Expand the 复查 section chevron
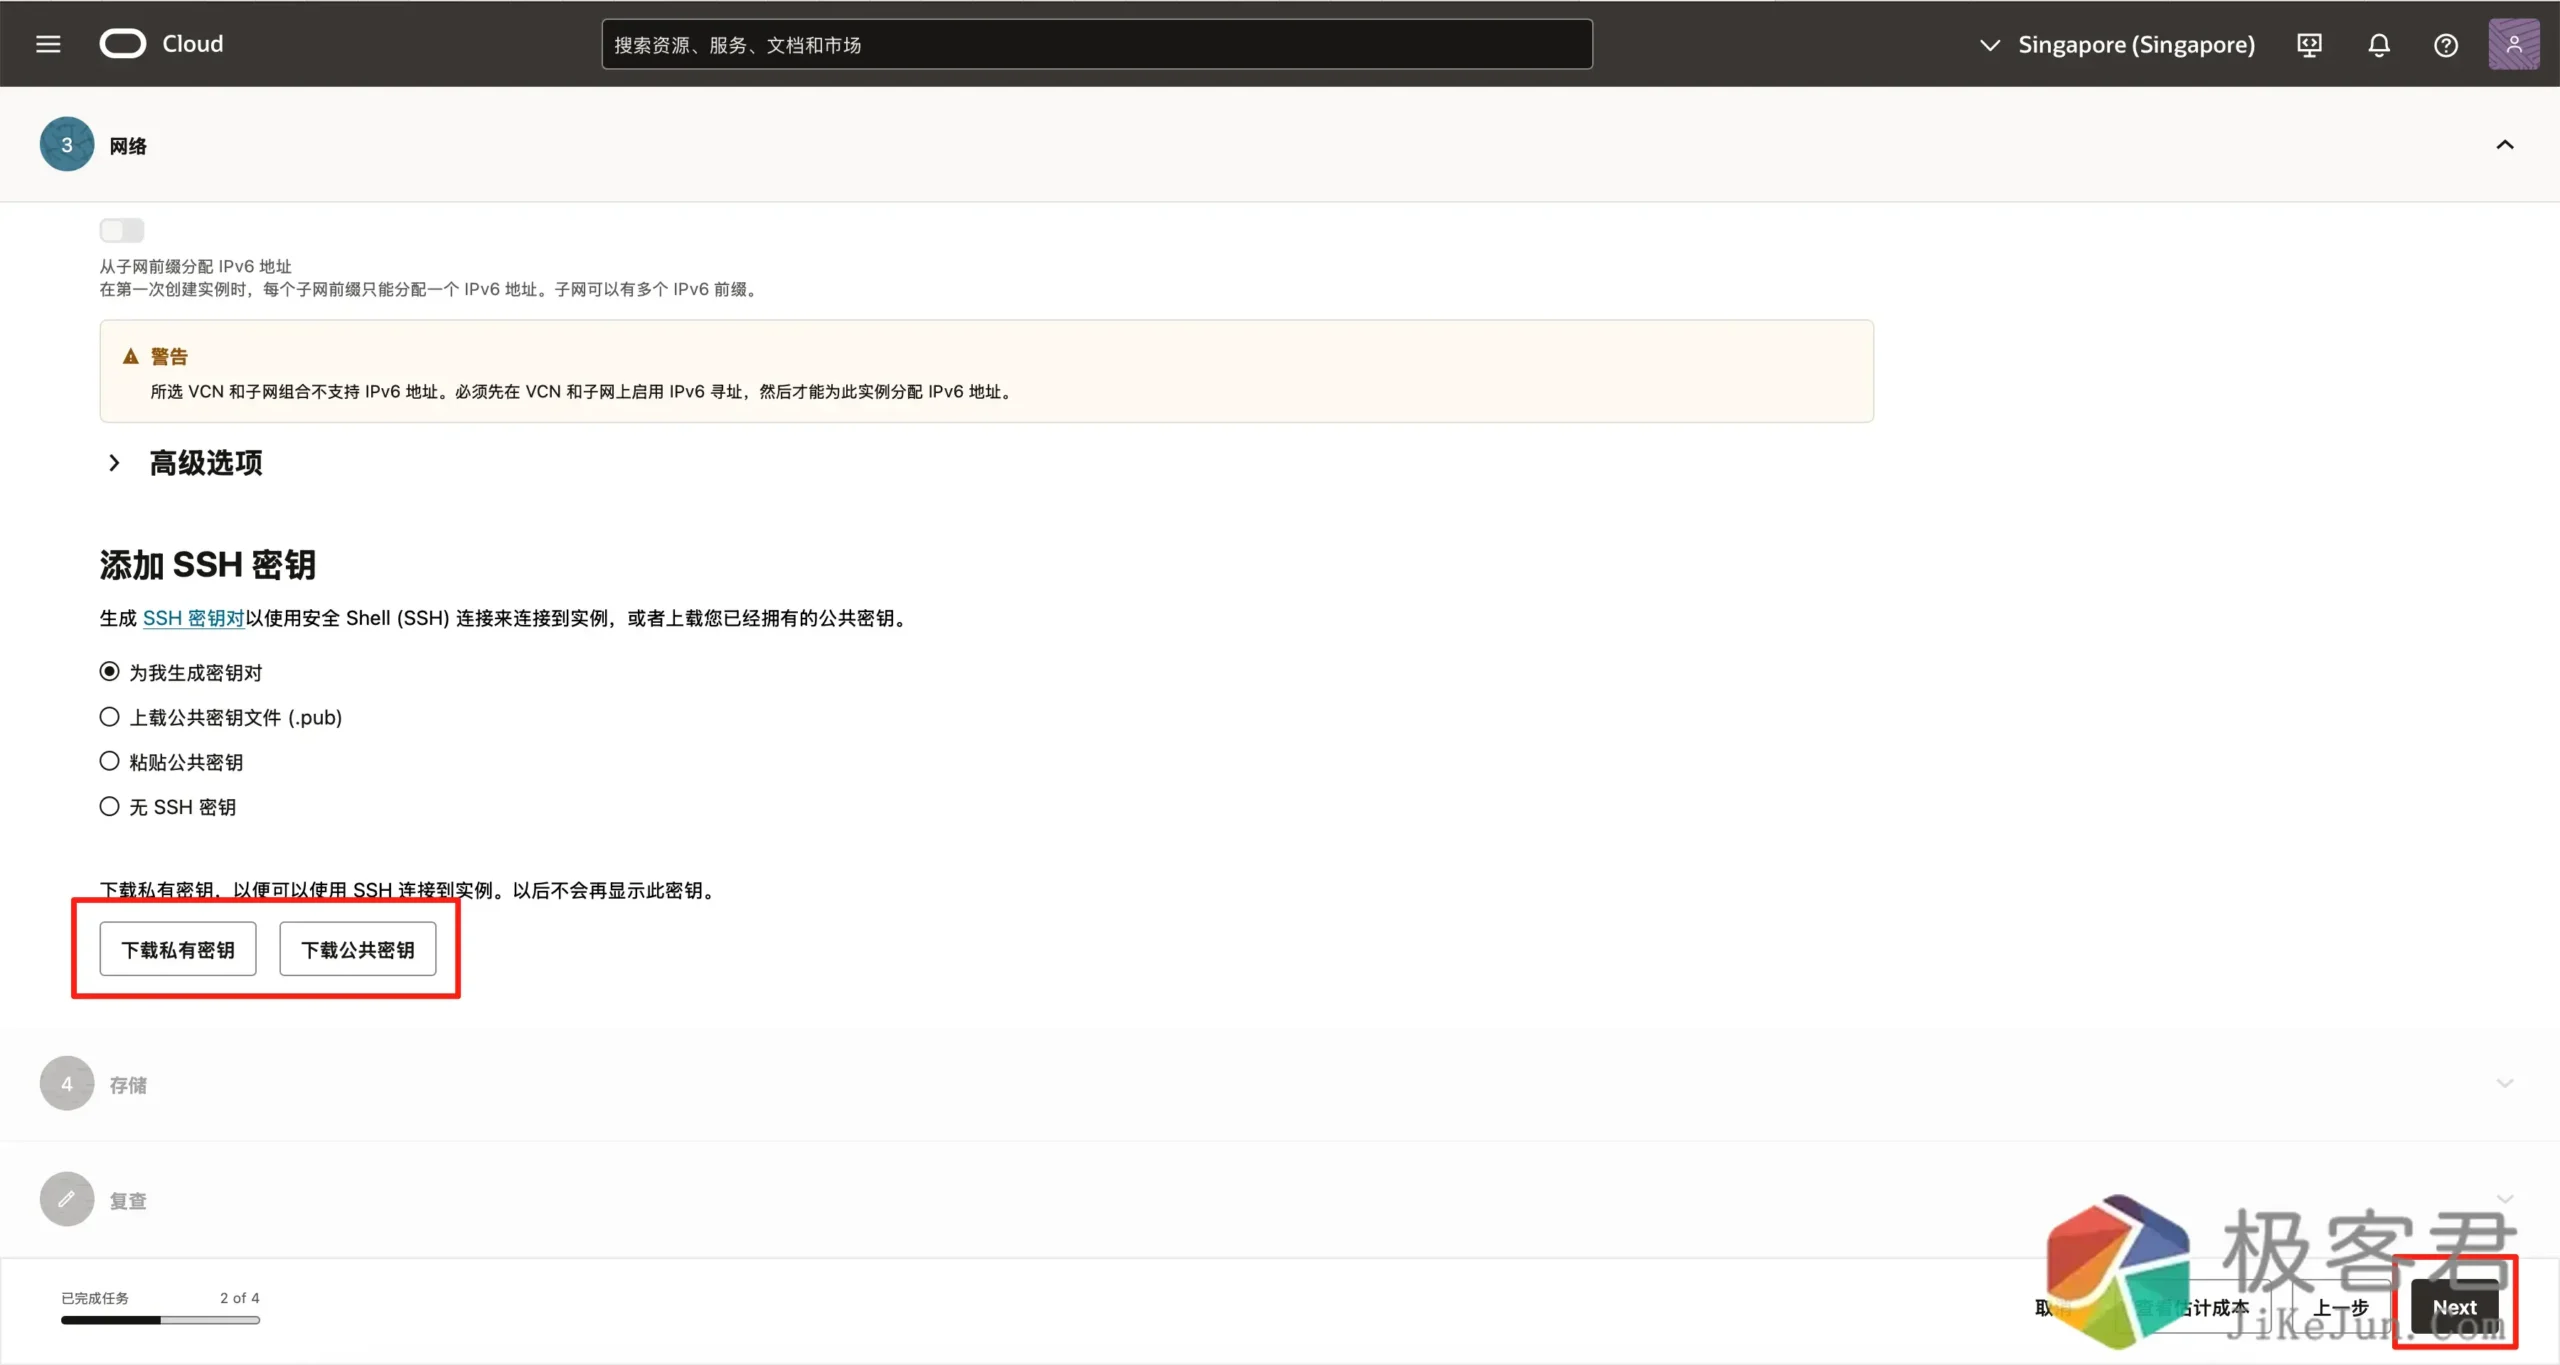Image resolution: width=2560 pixels, height=1365 pixels. point(2504,1198)
